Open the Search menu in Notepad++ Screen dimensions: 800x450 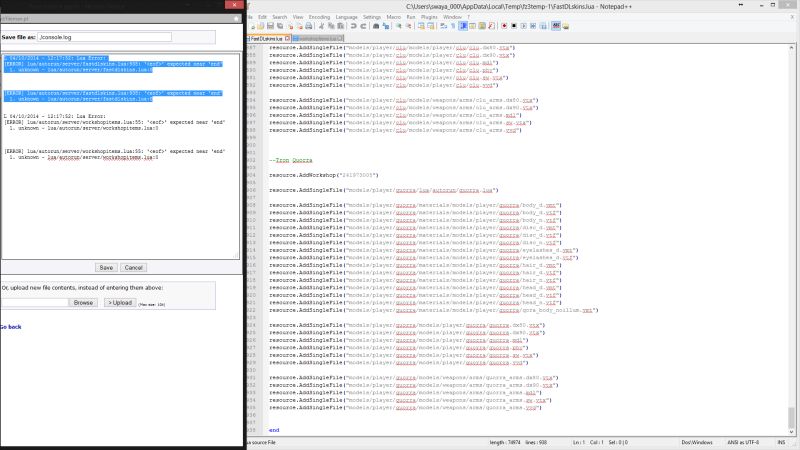click(x=279, y=17)
